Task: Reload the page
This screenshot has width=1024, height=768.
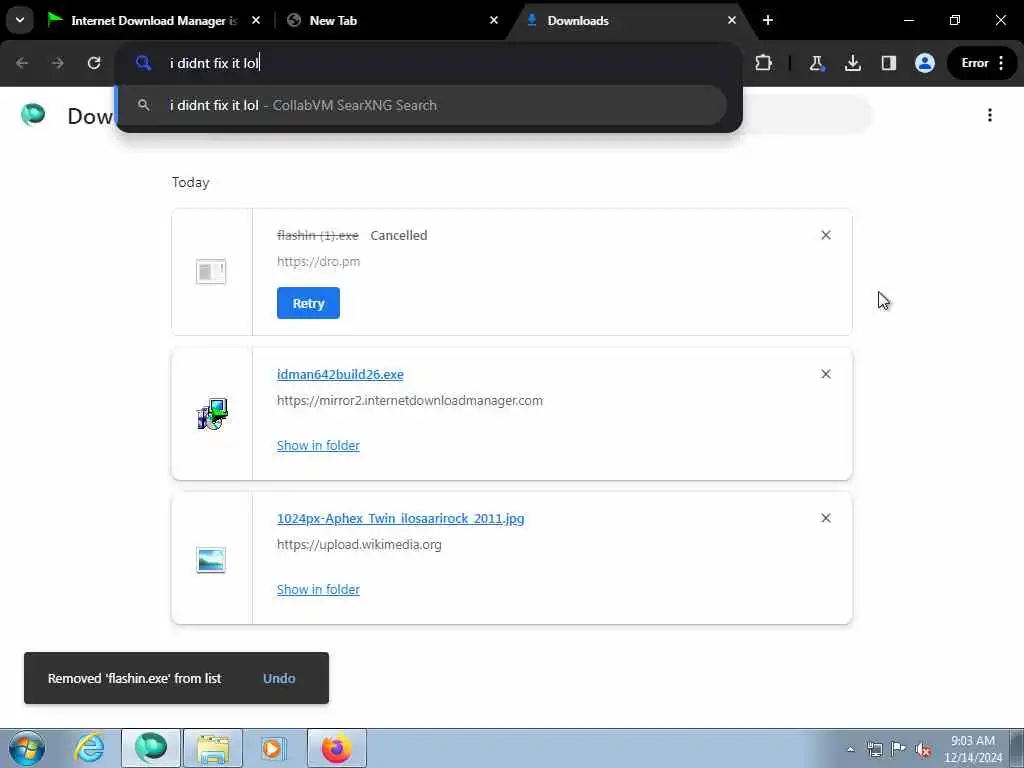Action: [94, 63]
